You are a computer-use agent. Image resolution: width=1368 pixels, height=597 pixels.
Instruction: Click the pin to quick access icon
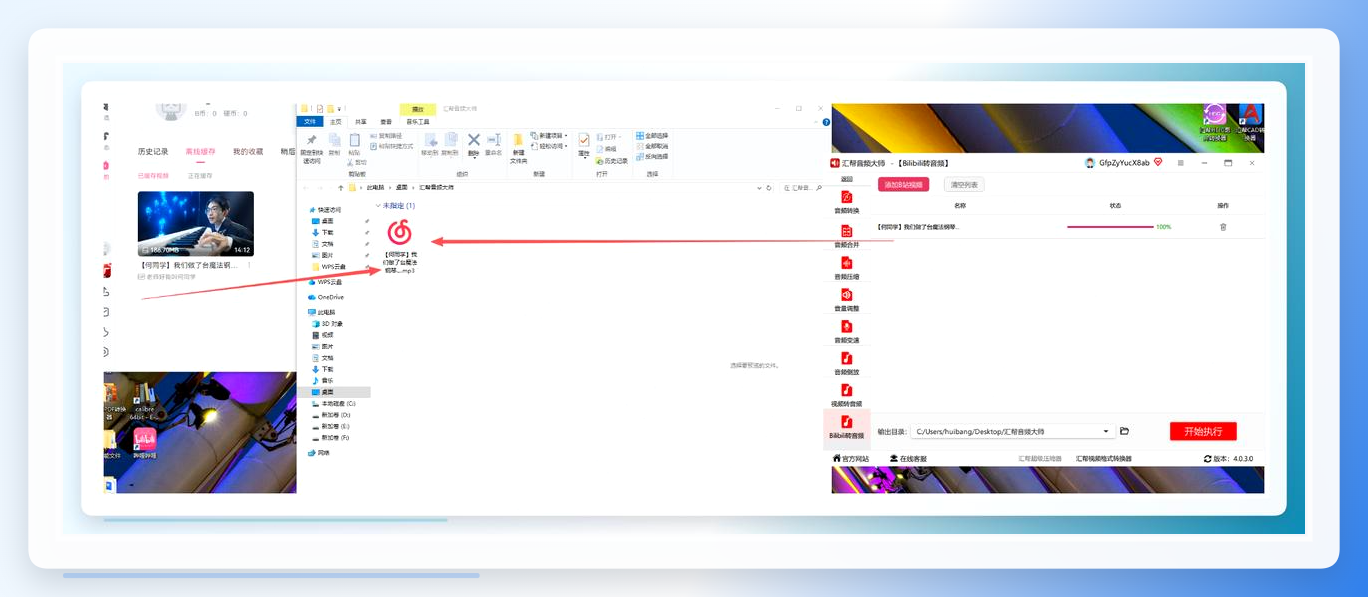pos(312,141)
